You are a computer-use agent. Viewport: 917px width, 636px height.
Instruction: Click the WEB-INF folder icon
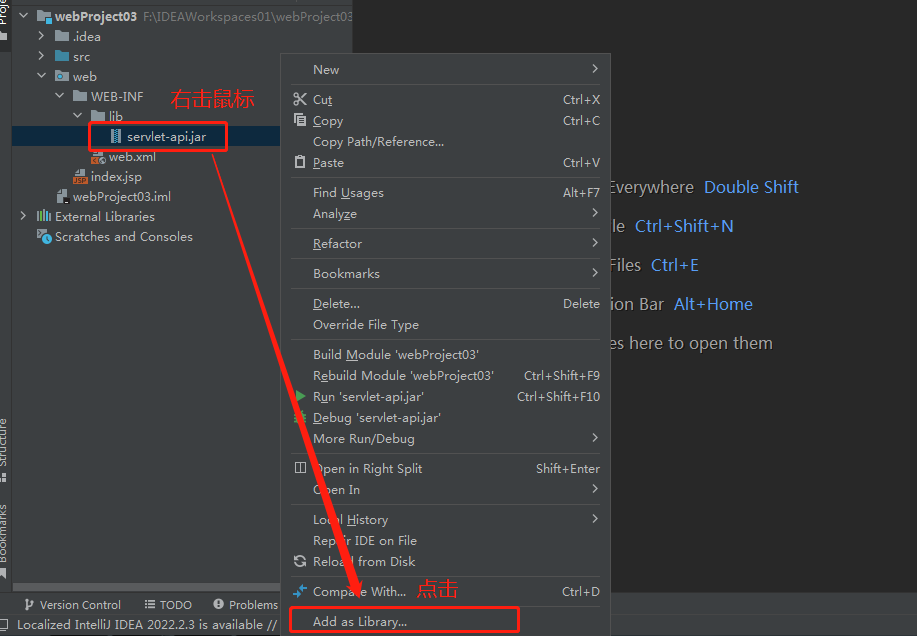(80, 96)
